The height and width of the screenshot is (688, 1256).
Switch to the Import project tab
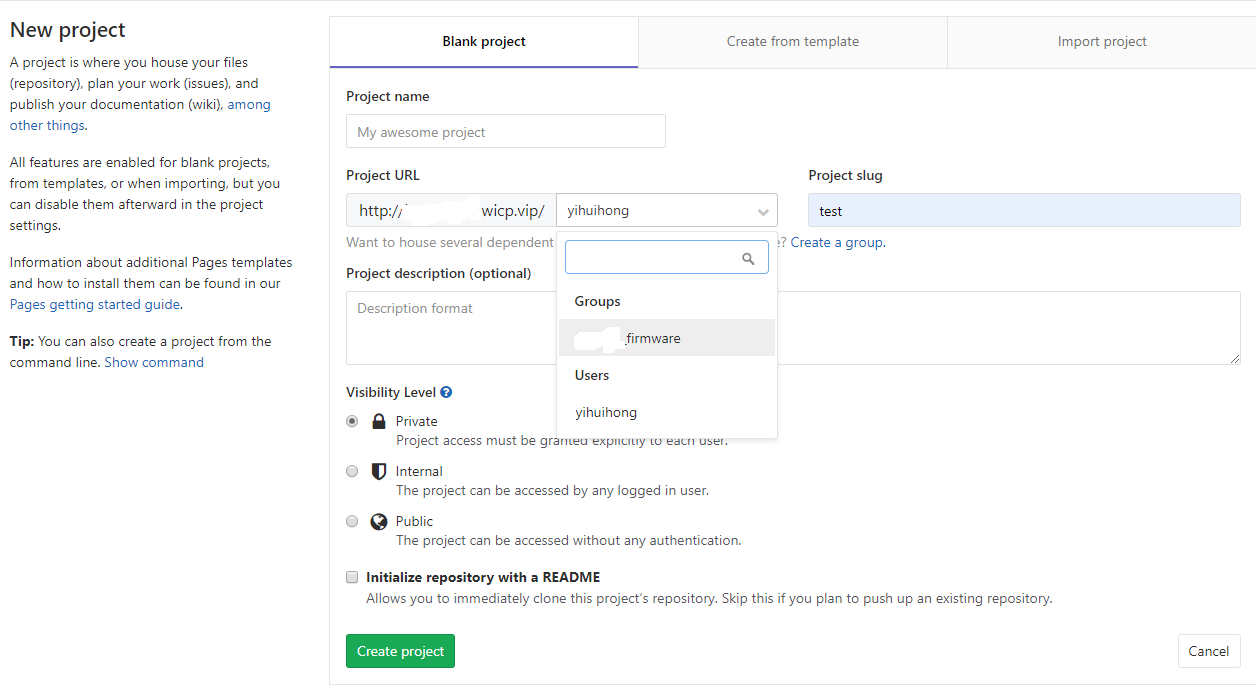coord(1102,41)
